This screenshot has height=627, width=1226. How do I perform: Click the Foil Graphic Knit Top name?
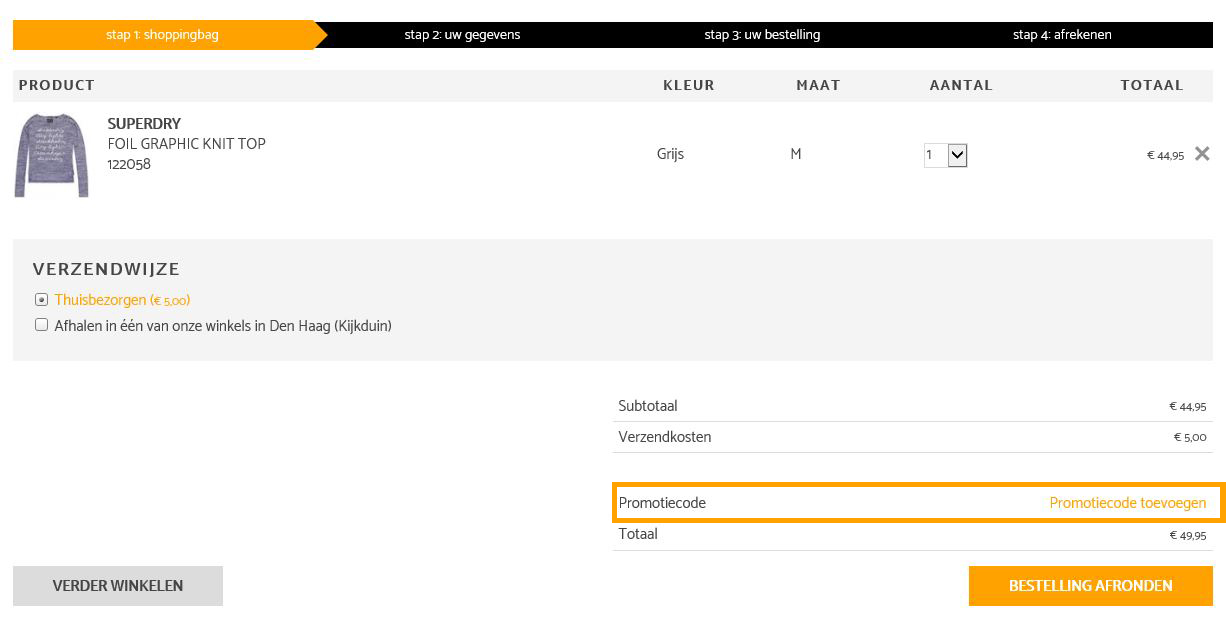click(187, 144)
